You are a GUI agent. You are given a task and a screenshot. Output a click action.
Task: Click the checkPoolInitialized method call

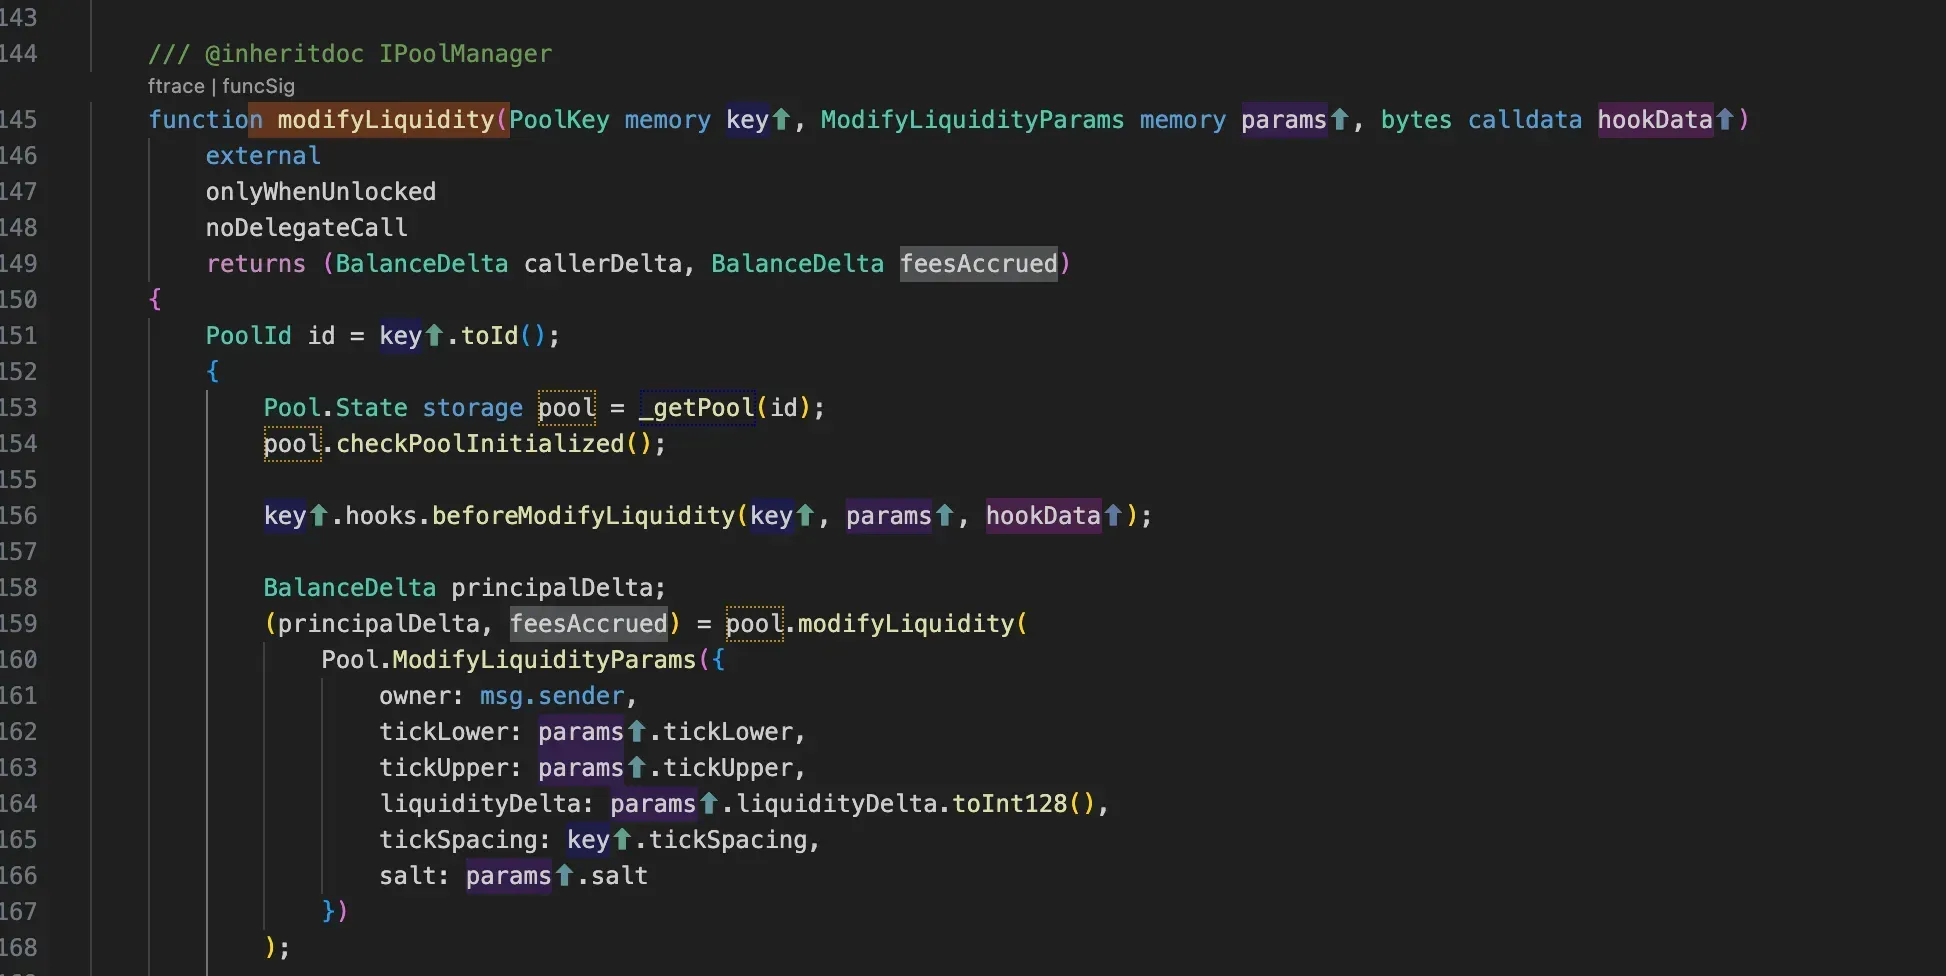(480, 444)
